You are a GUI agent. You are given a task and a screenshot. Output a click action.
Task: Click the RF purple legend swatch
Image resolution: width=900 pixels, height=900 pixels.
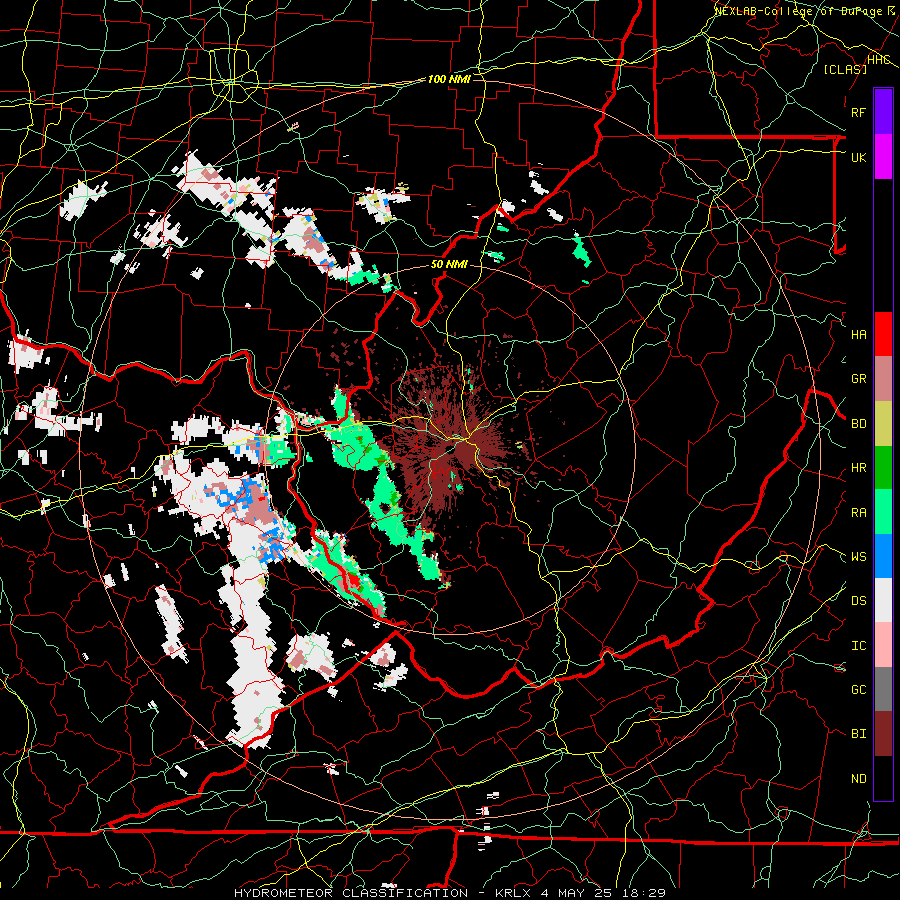click(x=883, y=112)
